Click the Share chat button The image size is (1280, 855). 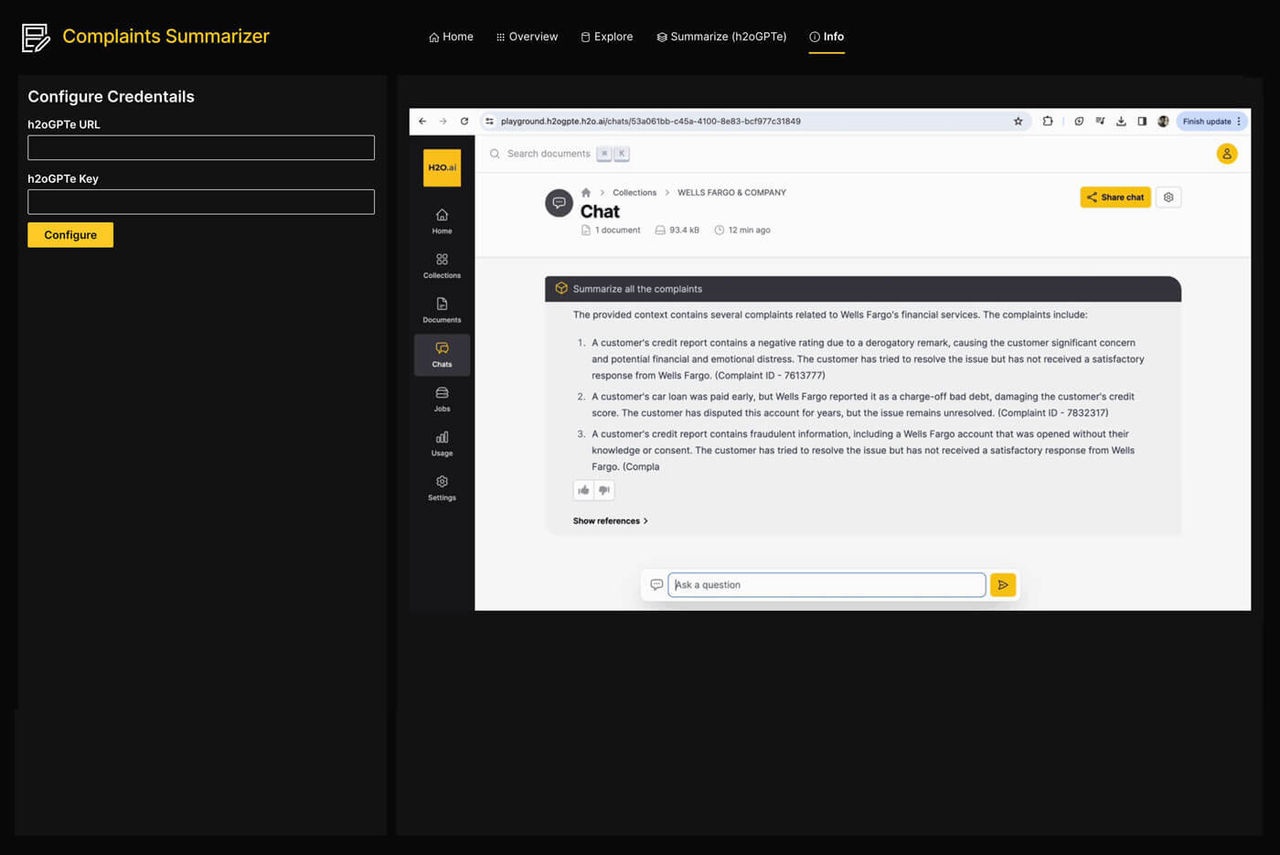click(1115, 197)
